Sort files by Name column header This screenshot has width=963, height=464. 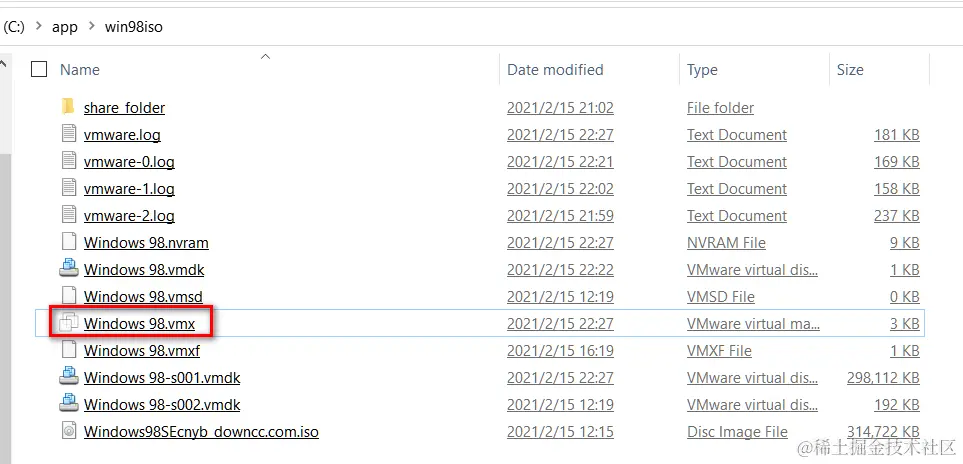80,70
